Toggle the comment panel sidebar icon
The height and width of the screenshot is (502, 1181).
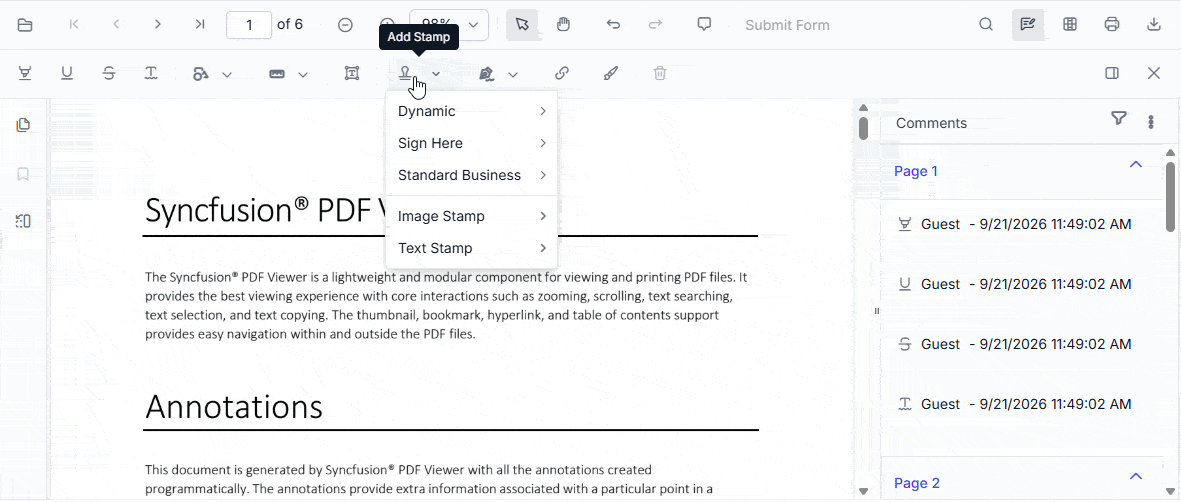(x=1112, y=73)
